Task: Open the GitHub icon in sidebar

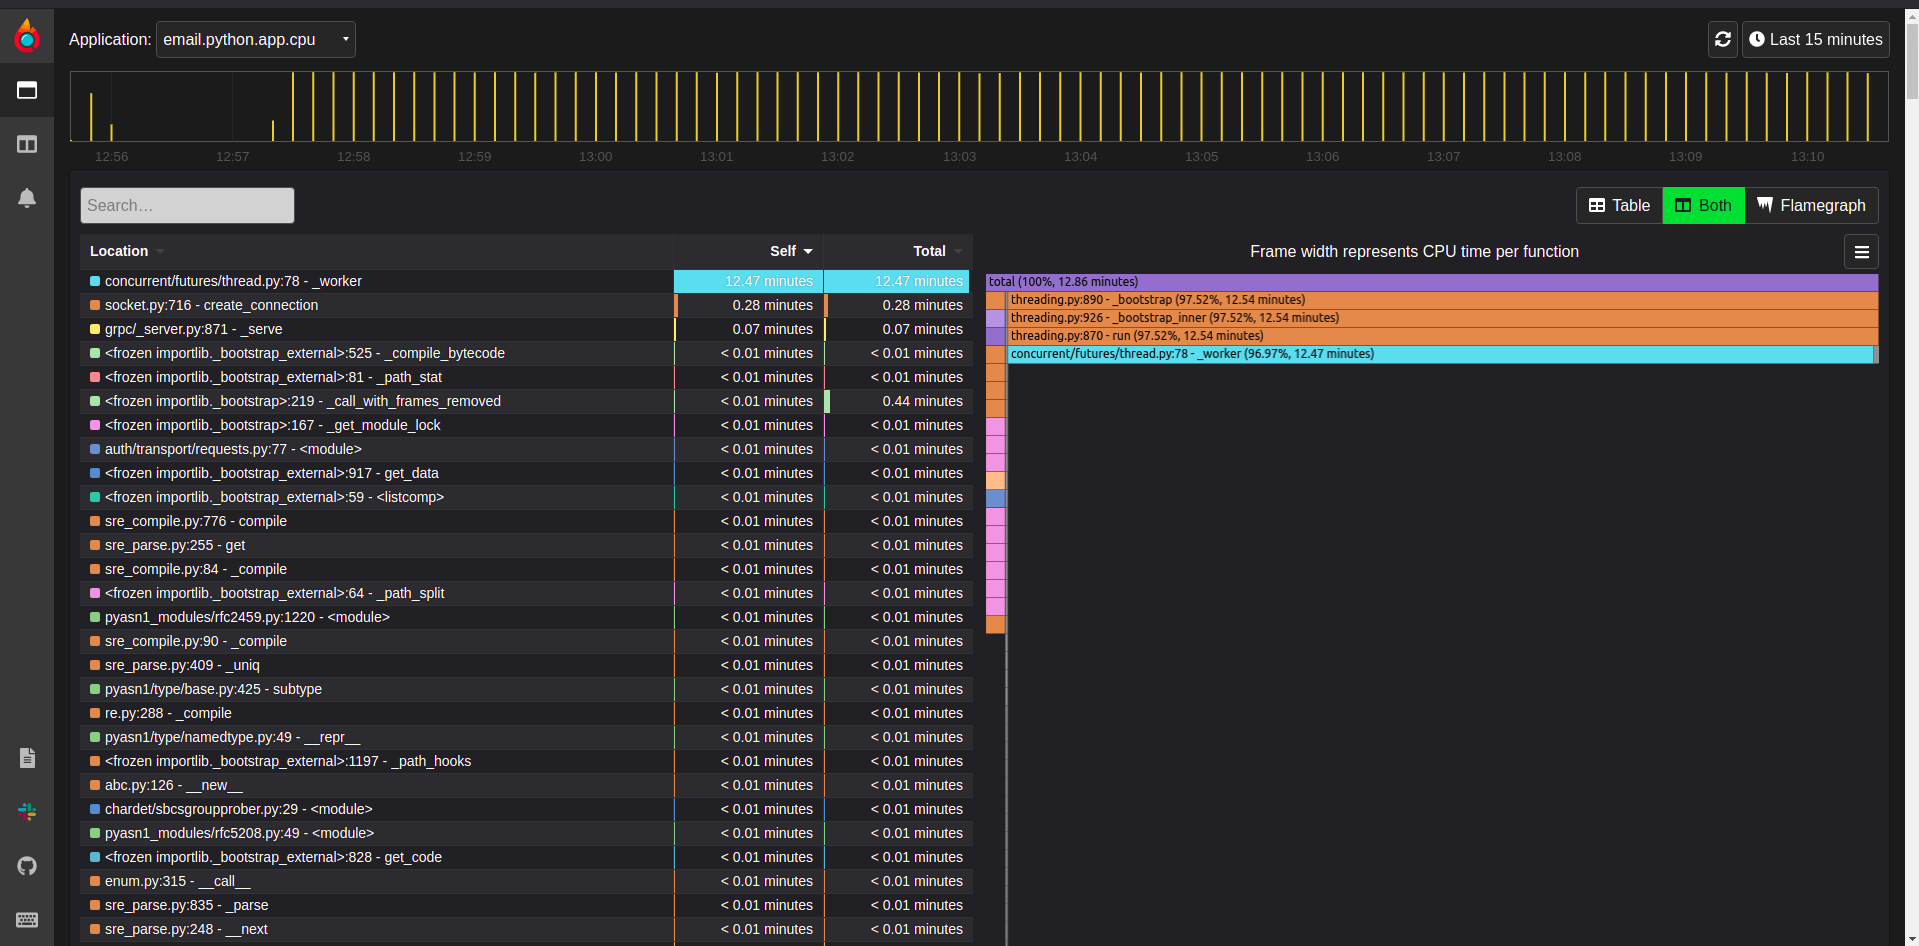Action: pos(27,866)
